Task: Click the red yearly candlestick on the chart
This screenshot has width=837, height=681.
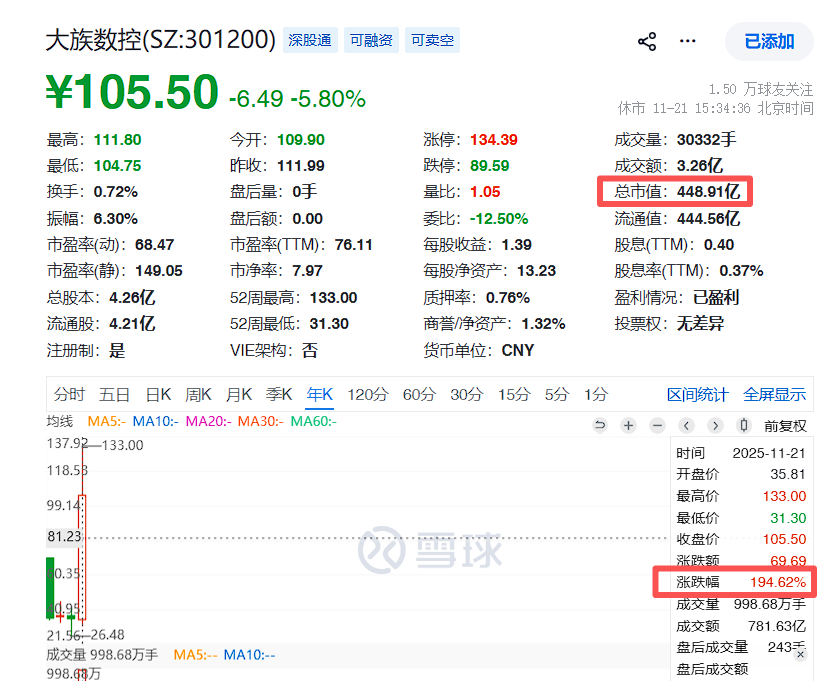Action: pos(82,557)
